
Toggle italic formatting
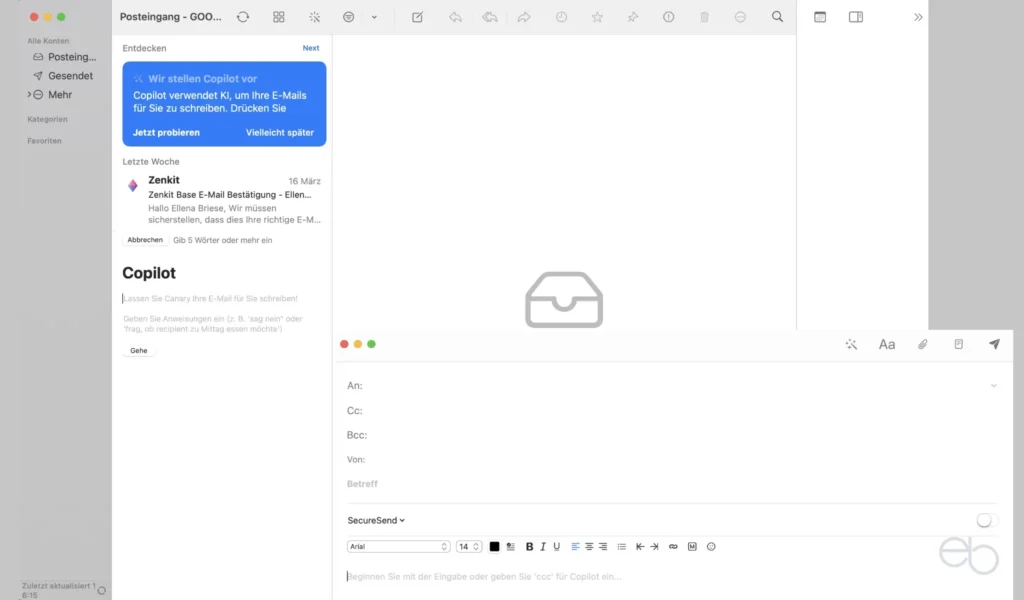tap(543, 546)
